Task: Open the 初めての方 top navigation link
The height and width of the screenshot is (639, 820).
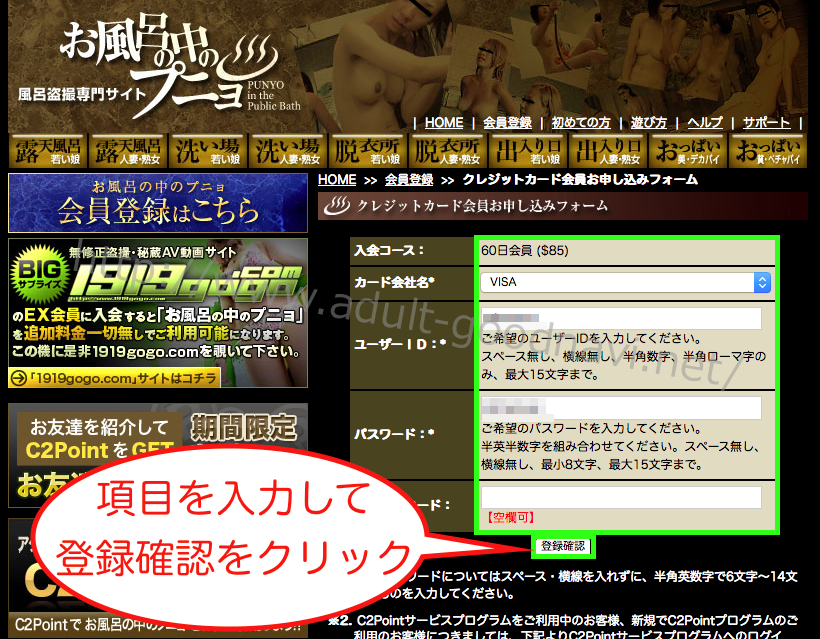Action: pos(581,123)
